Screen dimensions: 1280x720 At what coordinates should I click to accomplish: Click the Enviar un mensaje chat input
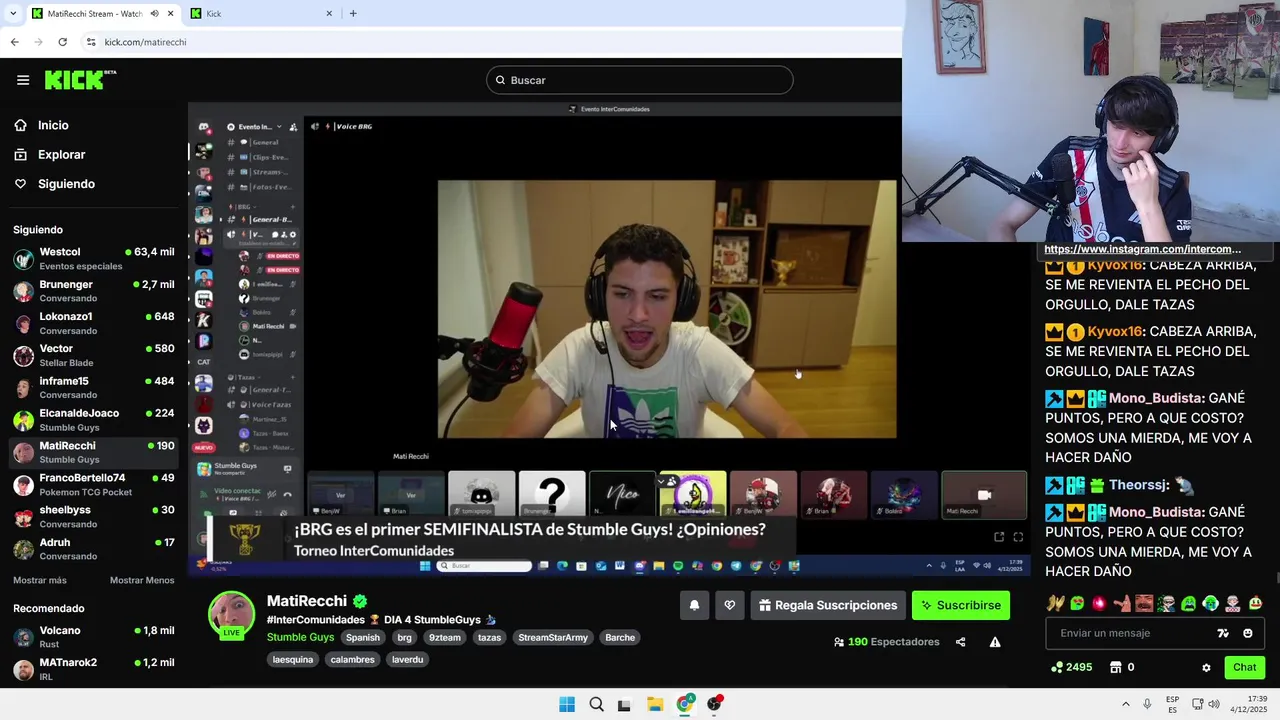pyautogui.click(x=1132, y=633)
